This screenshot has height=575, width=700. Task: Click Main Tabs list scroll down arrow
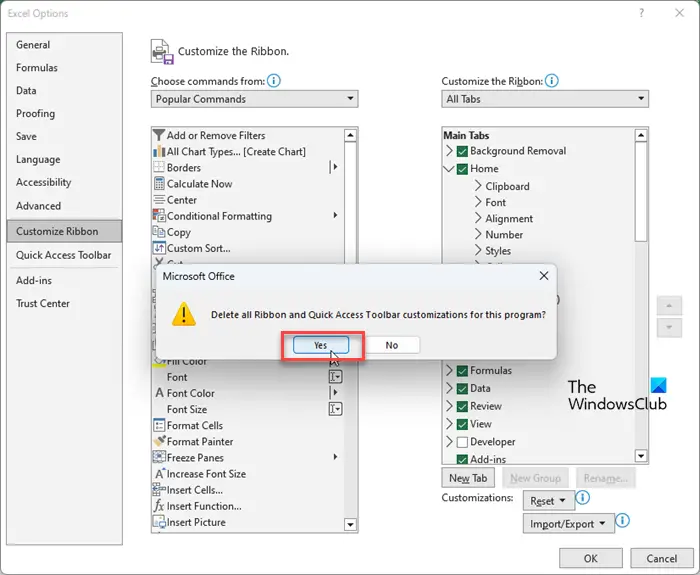coord(642,456)
